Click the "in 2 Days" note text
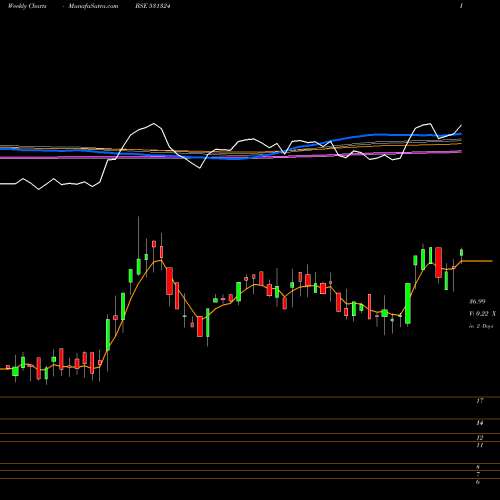The width and height of the screenshot is (500, 500). tap(481, 326)
